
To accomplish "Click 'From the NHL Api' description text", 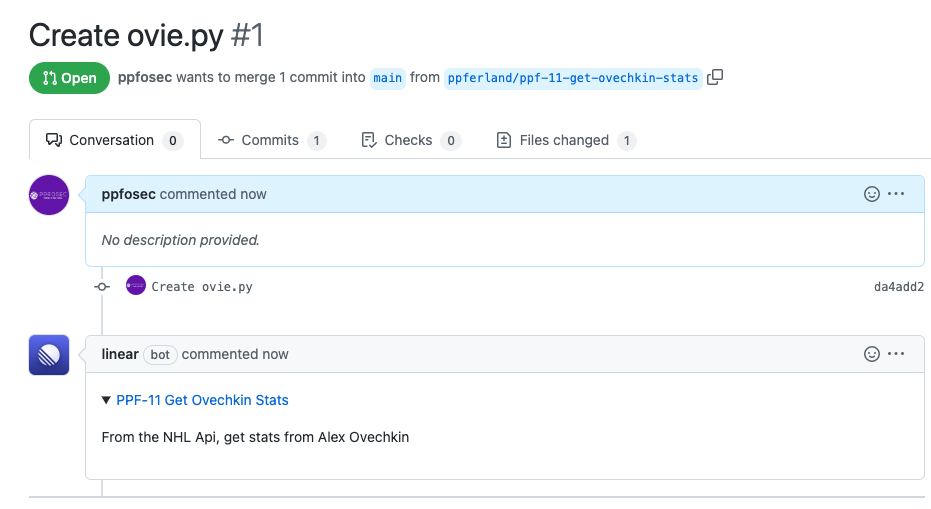I will (255, 437).
